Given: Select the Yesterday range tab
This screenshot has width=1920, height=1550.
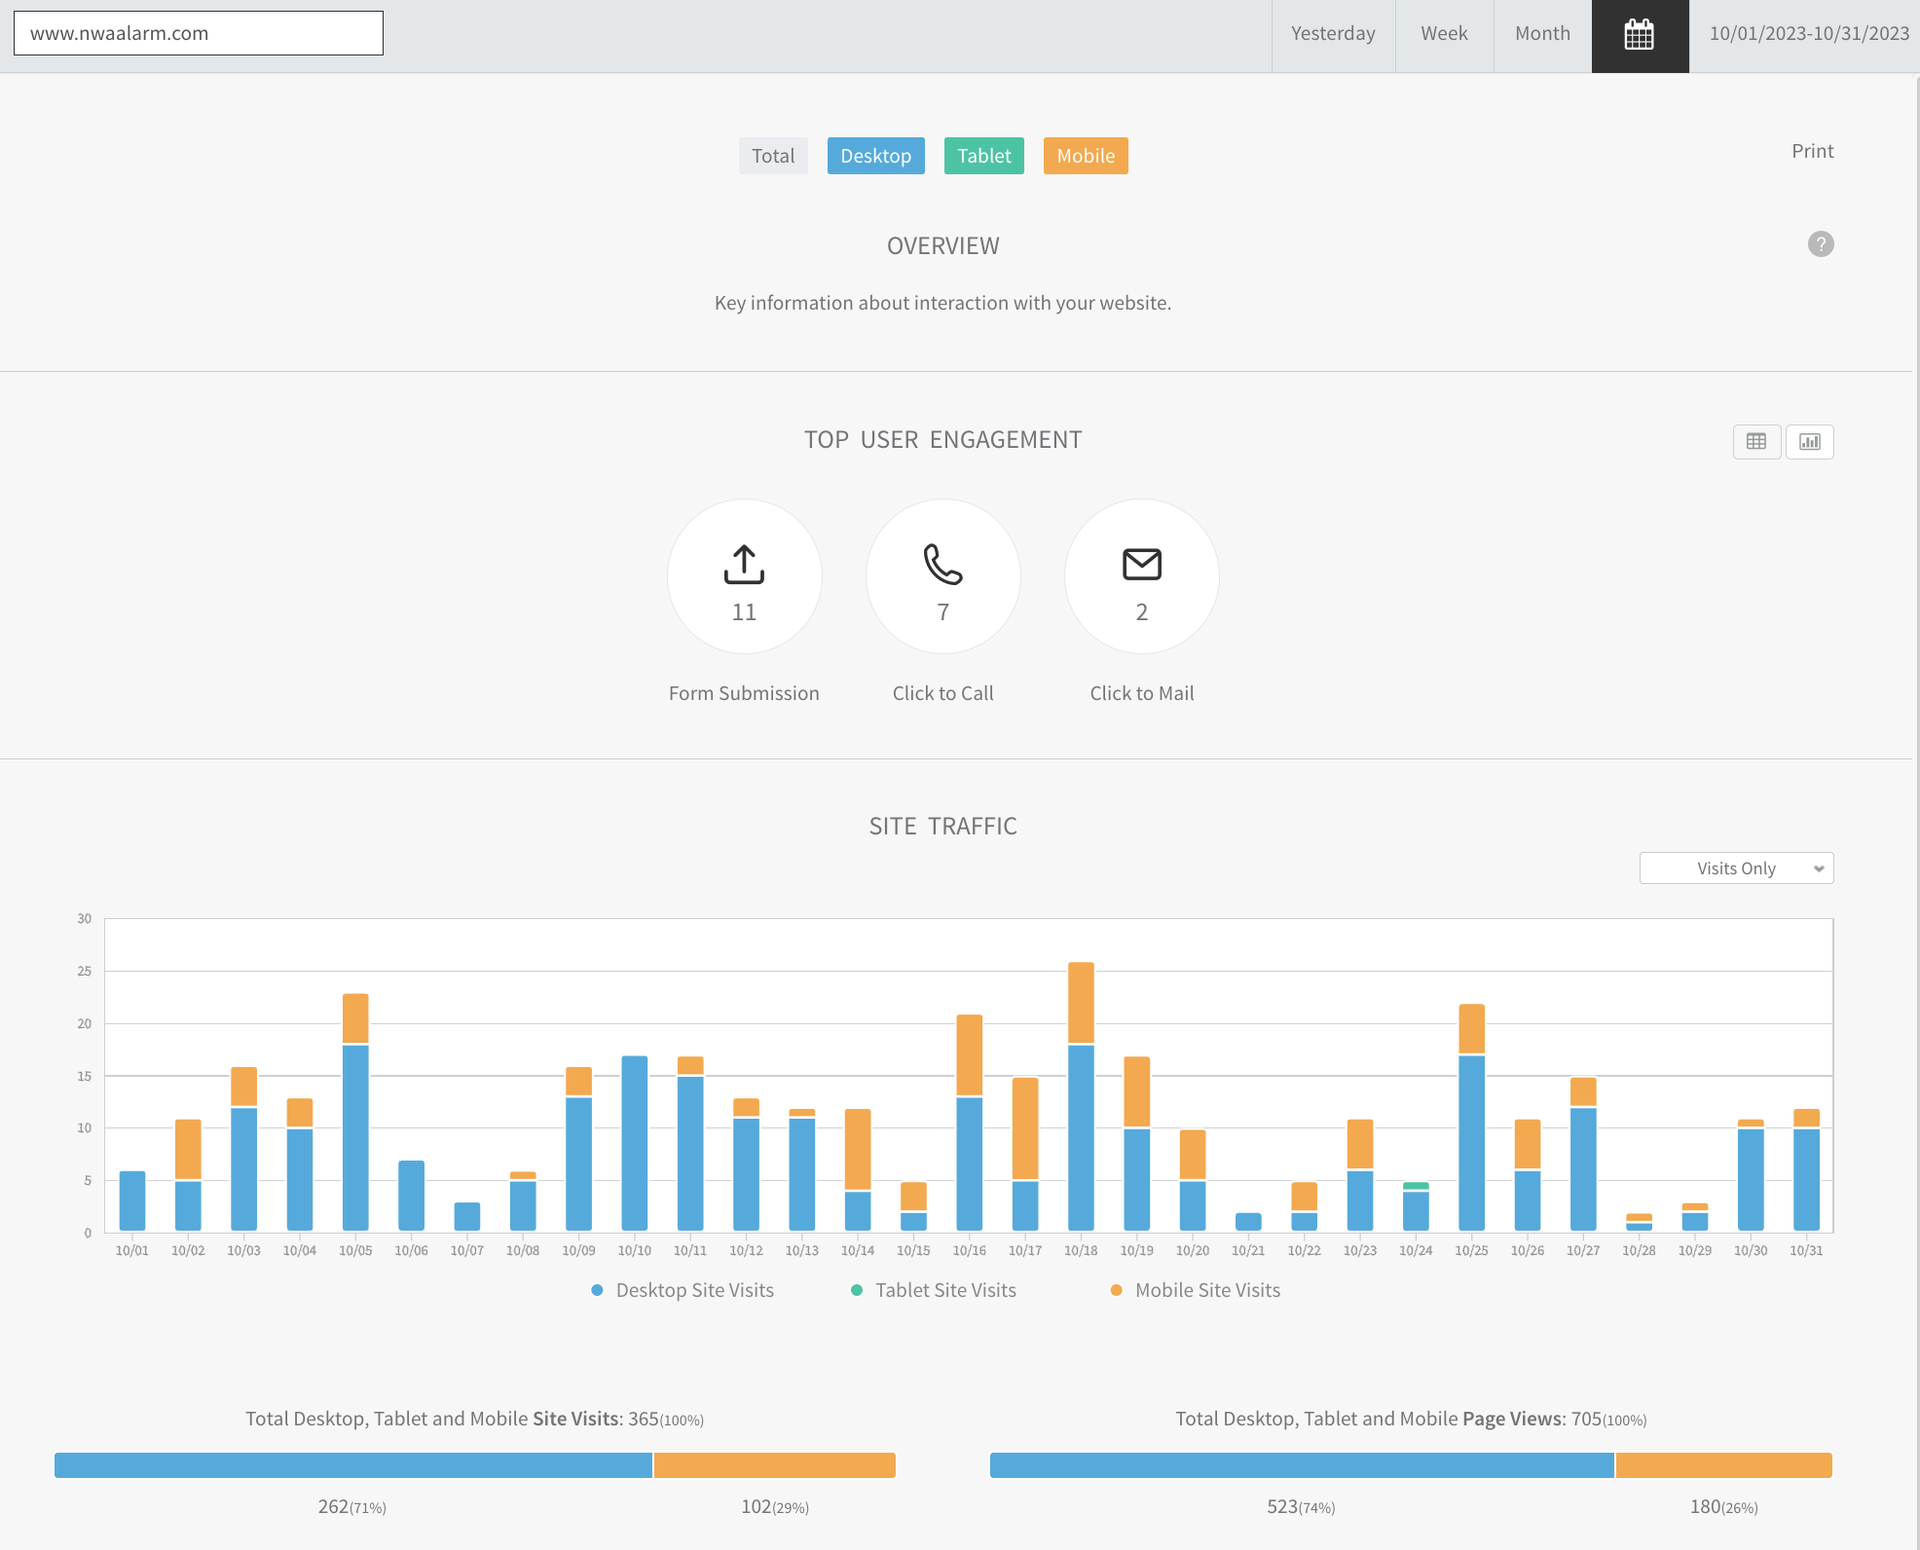Looking at the screenshot, I should pos(1332,34).
